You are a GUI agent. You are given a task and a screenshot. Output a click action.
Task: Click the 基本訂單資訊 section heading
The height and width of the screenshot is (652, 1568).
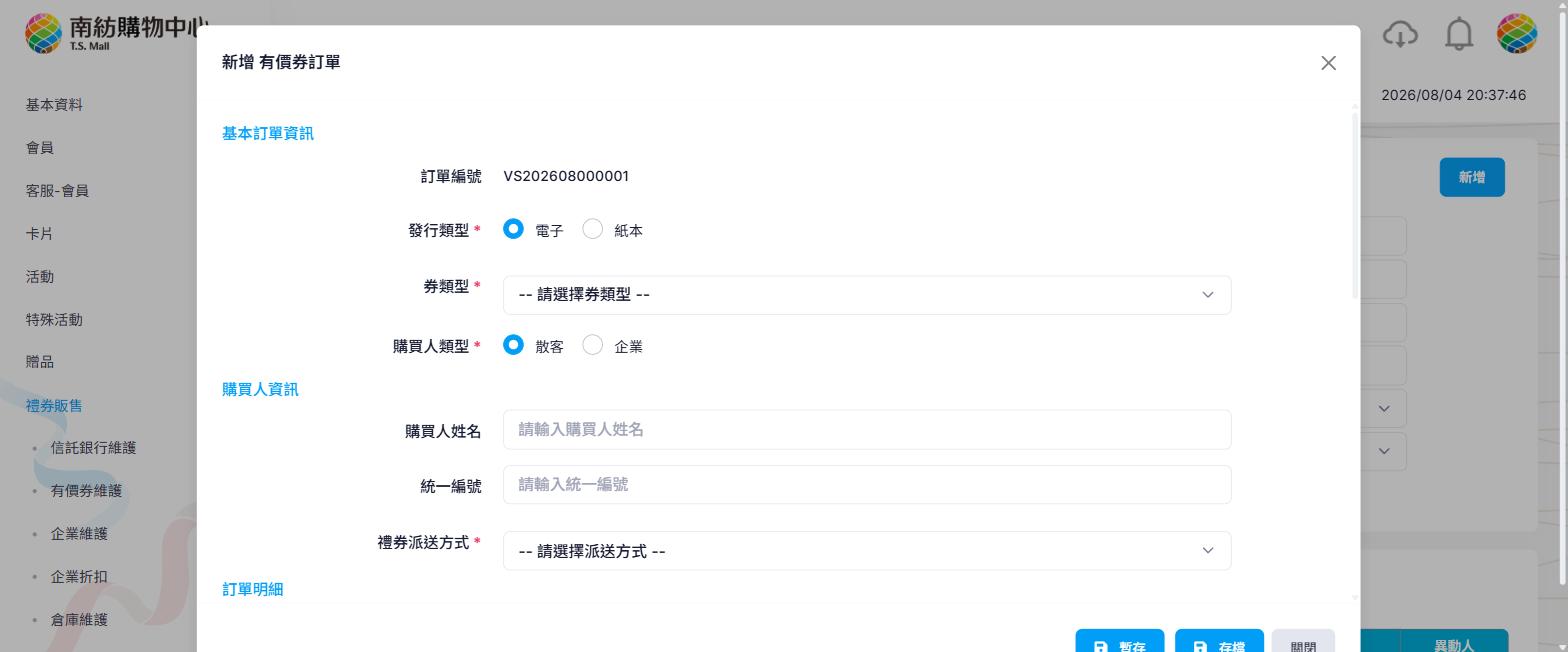pyautogui.click(x=268, y=134)
